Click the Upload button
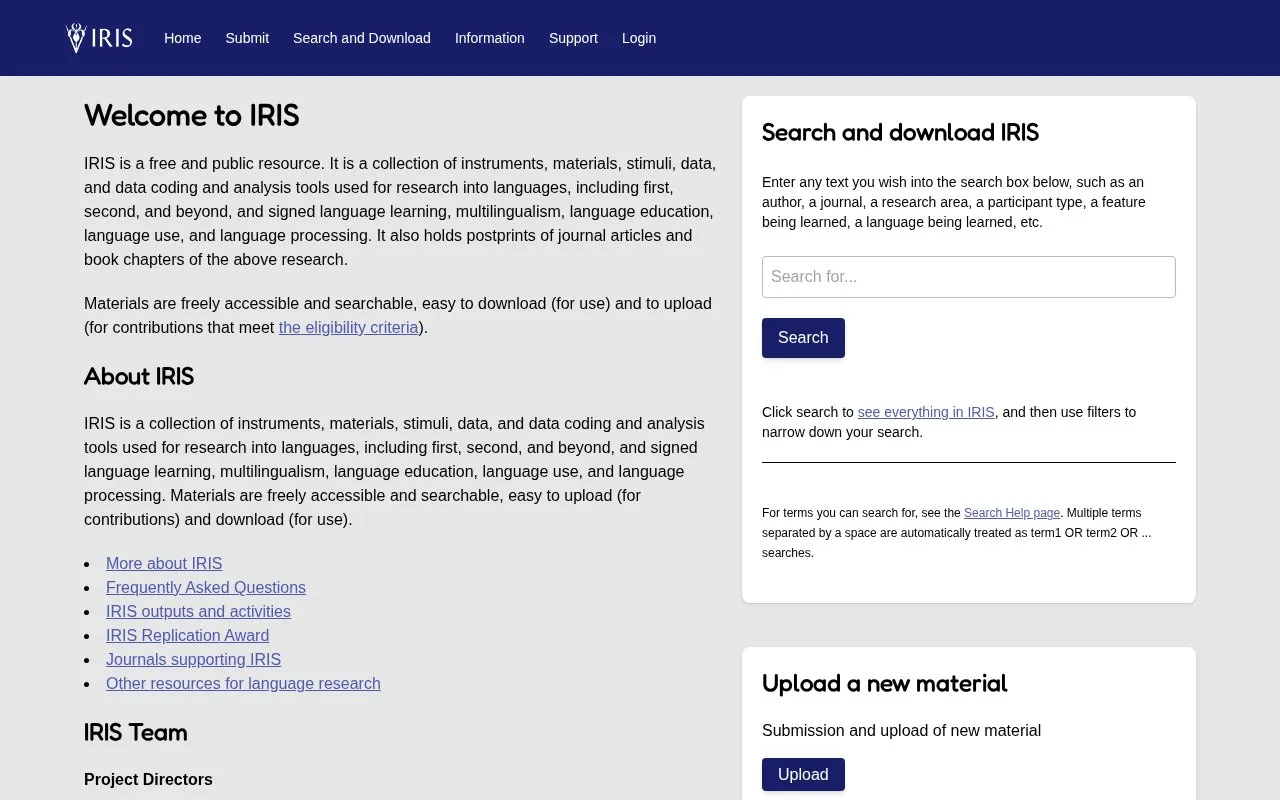Viewport: 1280px width, 800px height. pyautogui.click(x=803, y=775)
